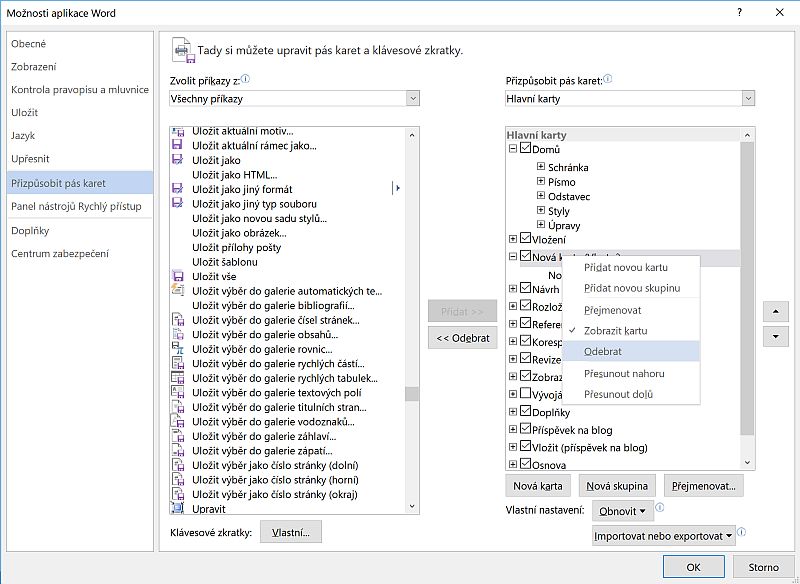Open Panel nástrojů Rychlý přístup category
This screenshot has width=800, height=584.
[80, 206]
